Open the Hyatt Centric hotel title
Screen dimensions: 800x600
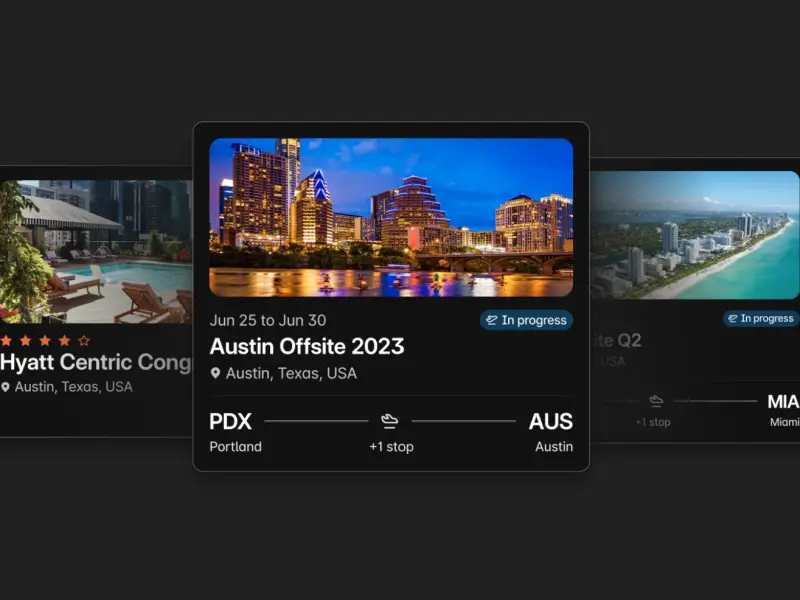tap(96, 362)
